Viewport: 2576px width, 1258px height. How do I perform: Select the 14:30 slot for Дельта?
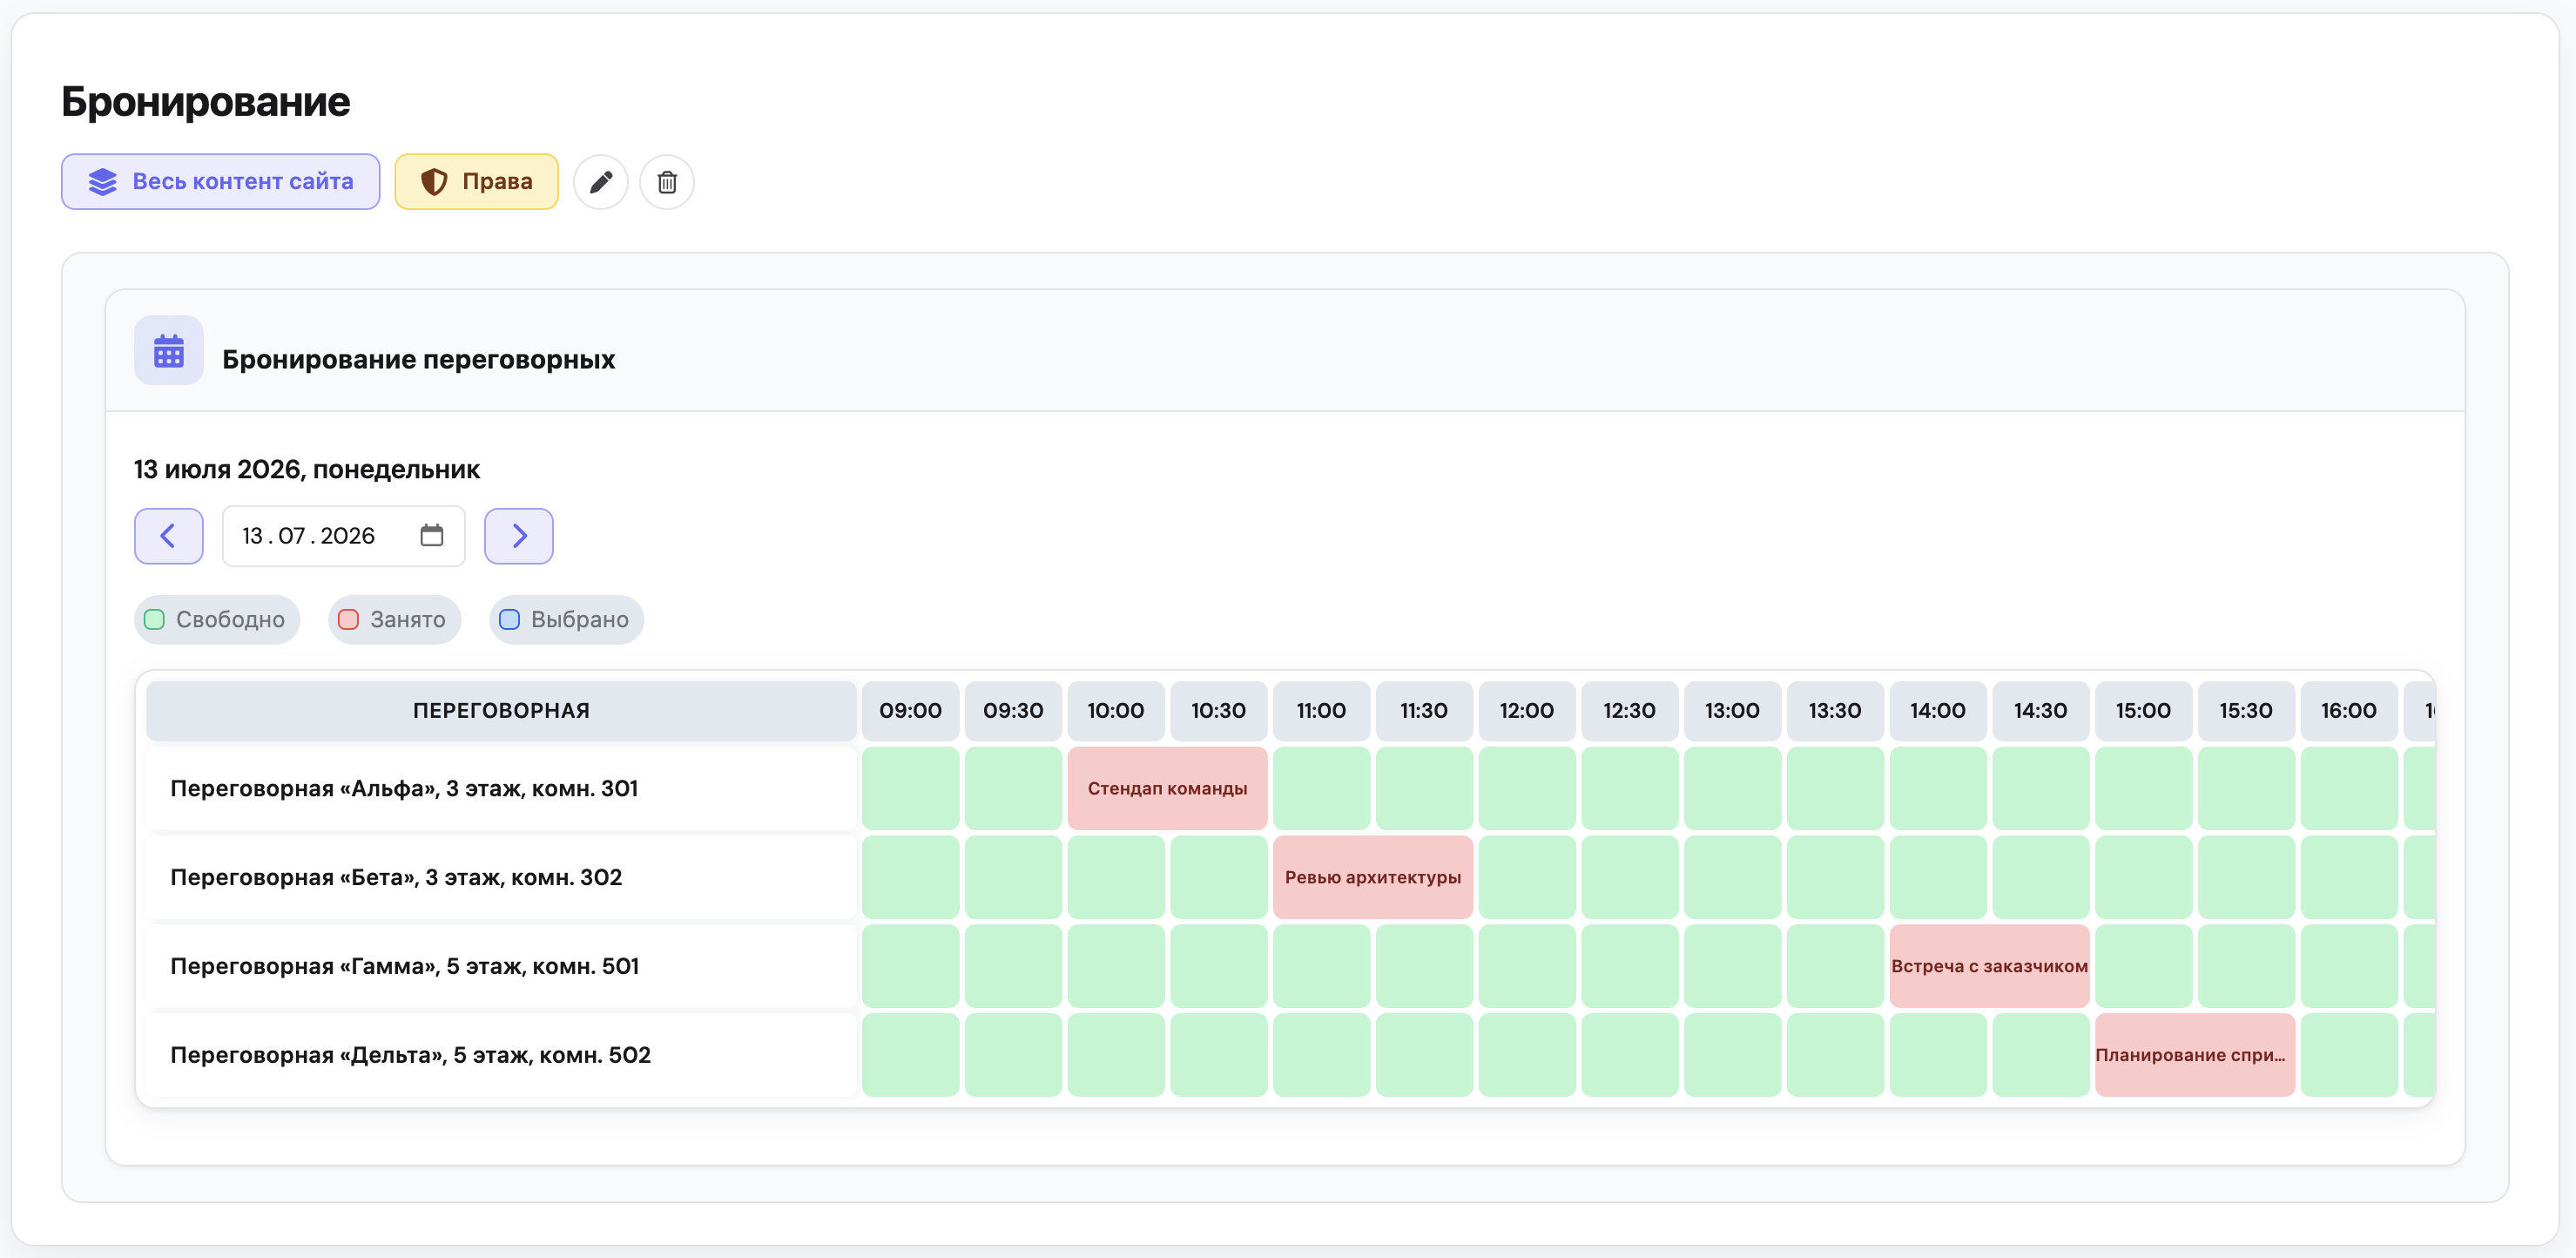(x=2040, y=1055)
